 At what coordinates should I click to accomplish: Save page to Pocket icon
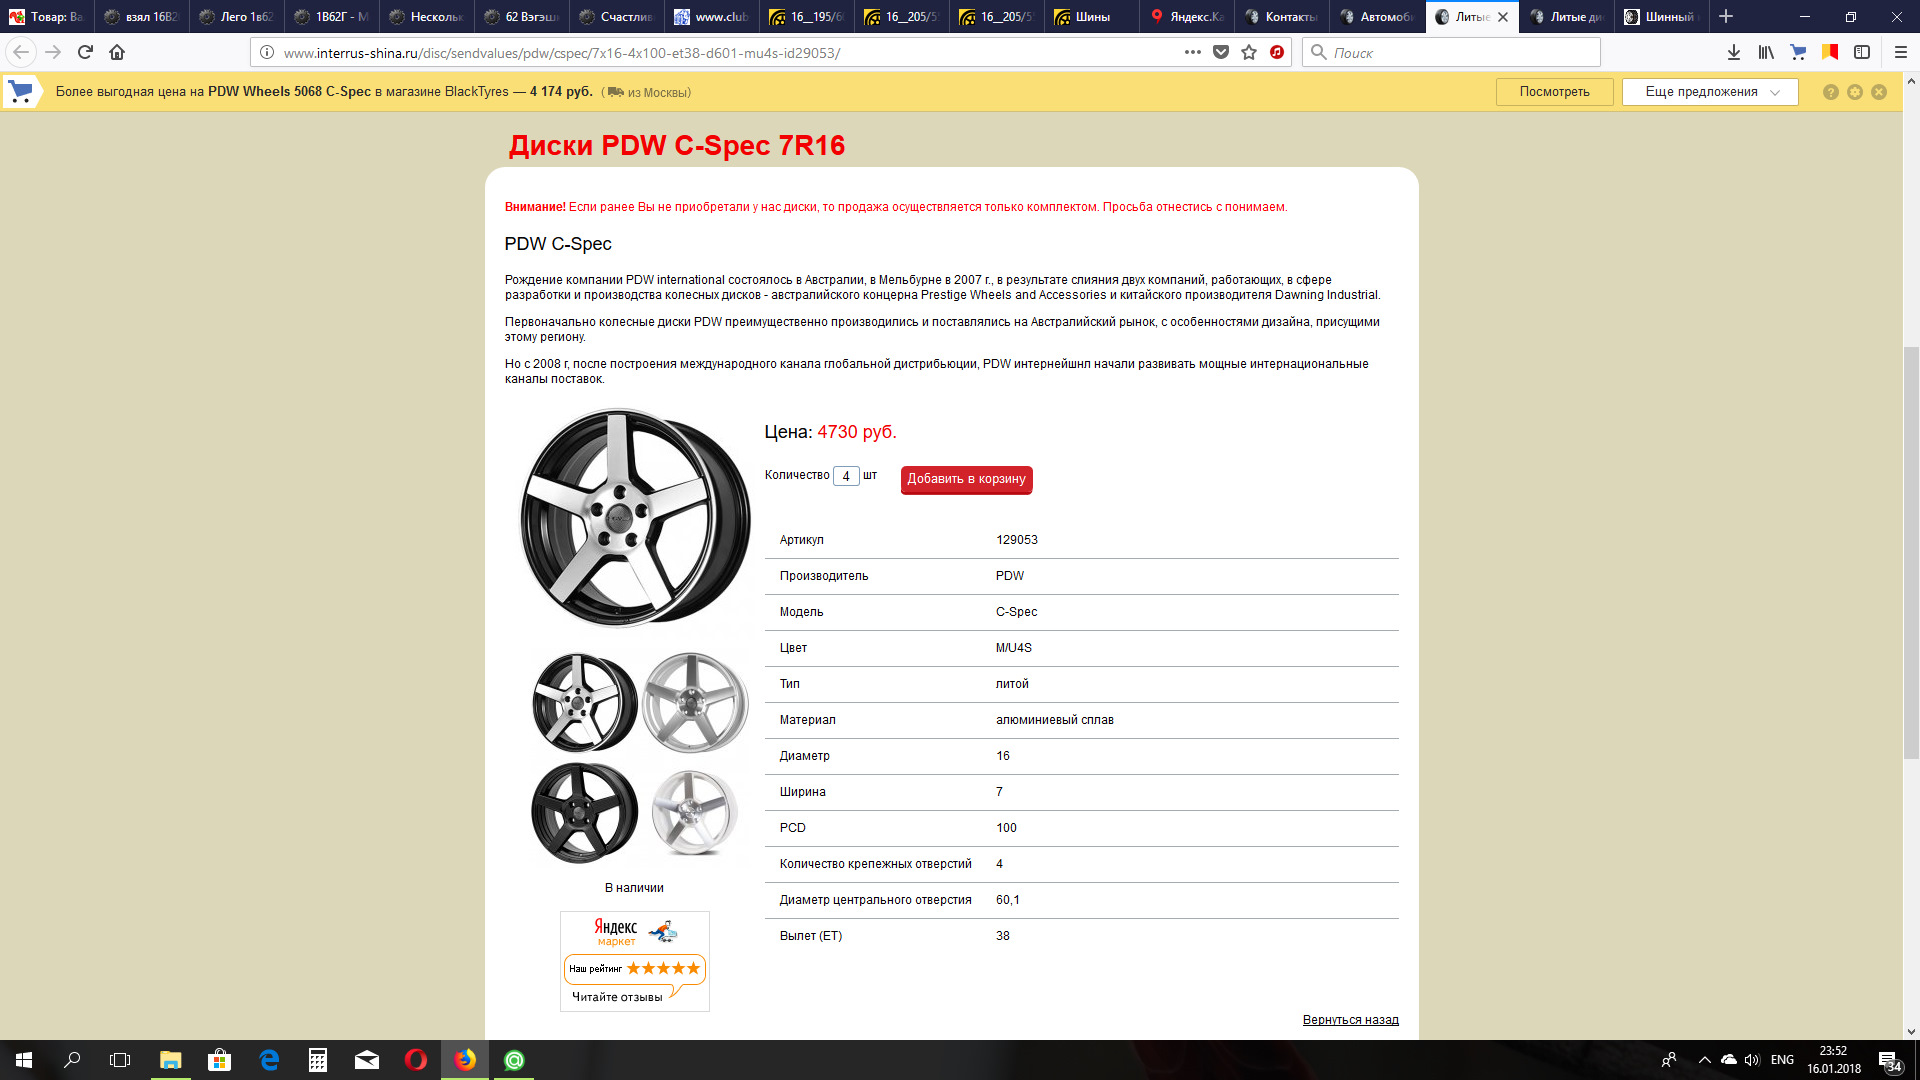1221,52
